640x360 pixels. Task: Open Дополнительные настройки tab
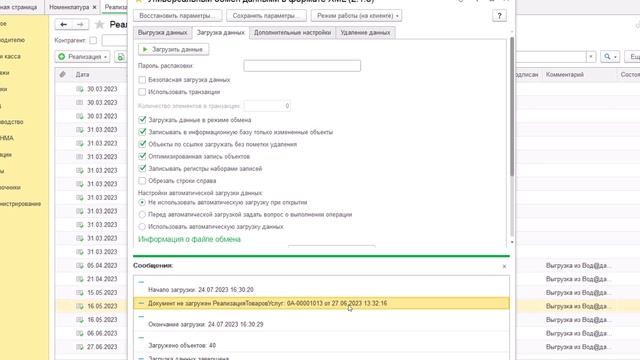coord(292,33)
